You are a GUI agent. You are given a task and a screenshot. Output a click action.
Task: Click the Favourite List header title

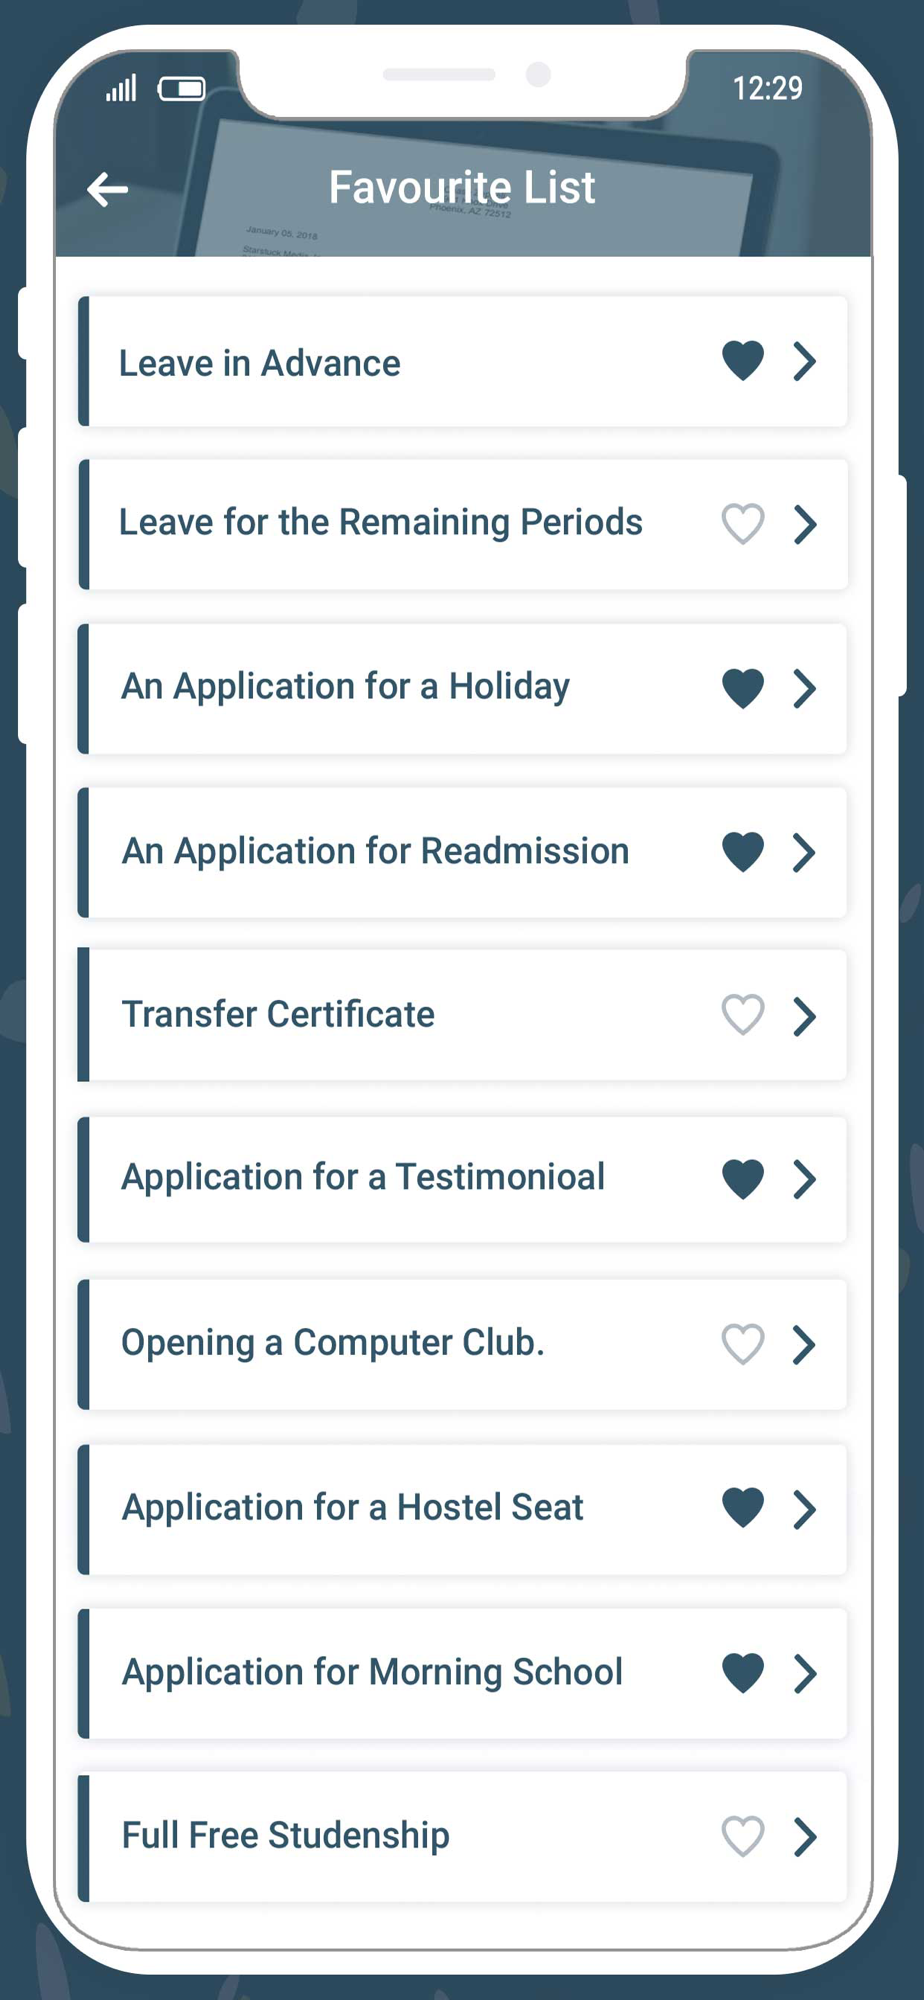coord(462,187)
